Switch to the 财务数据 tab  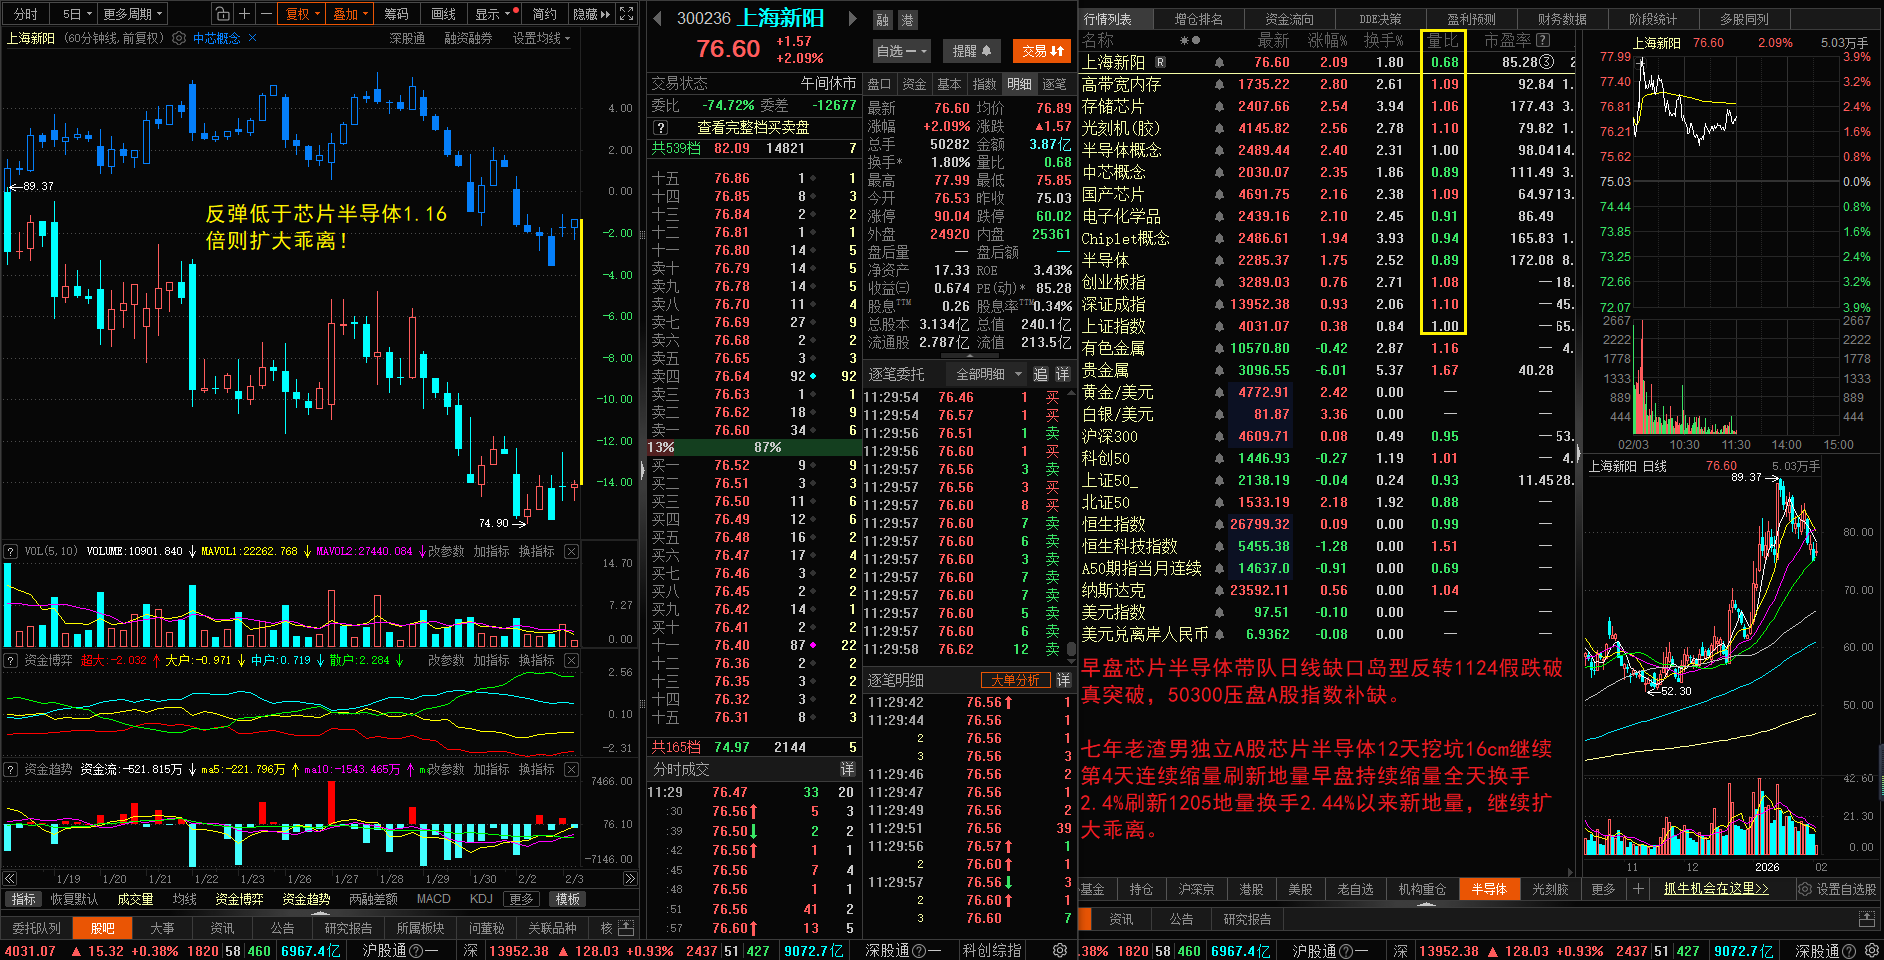[x=1563, y=19]
